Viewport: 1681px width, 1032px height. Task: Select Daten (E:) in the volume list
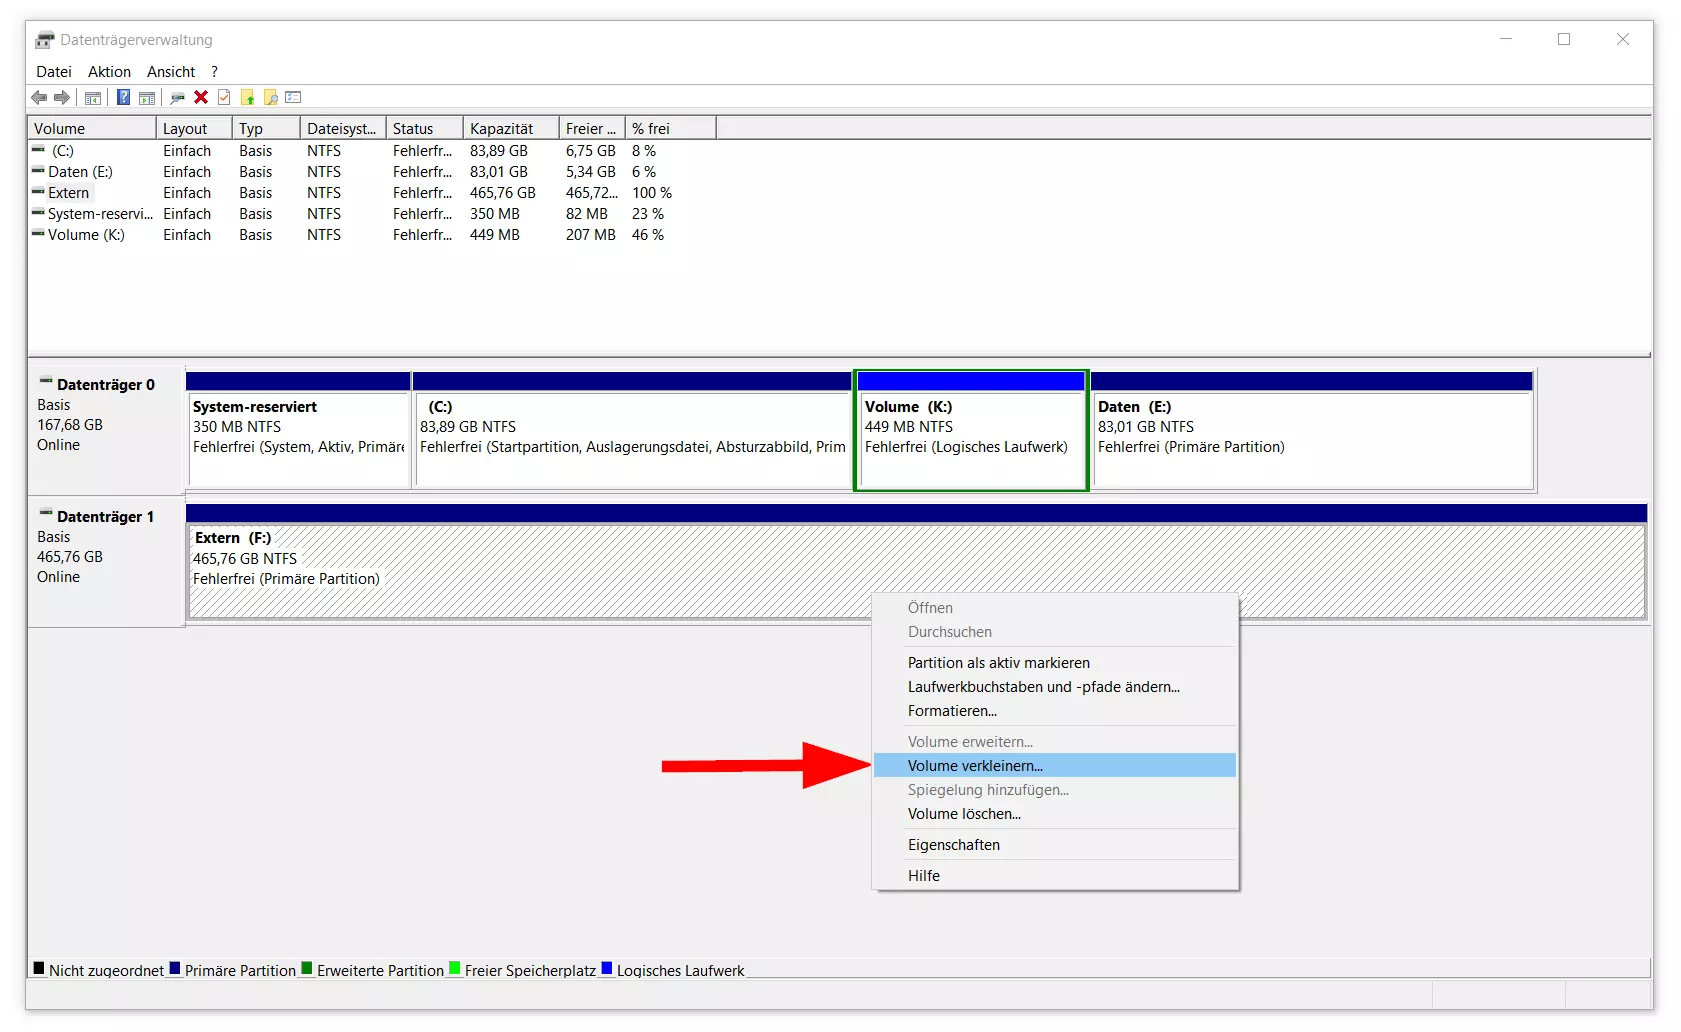[x=80, y=171]
